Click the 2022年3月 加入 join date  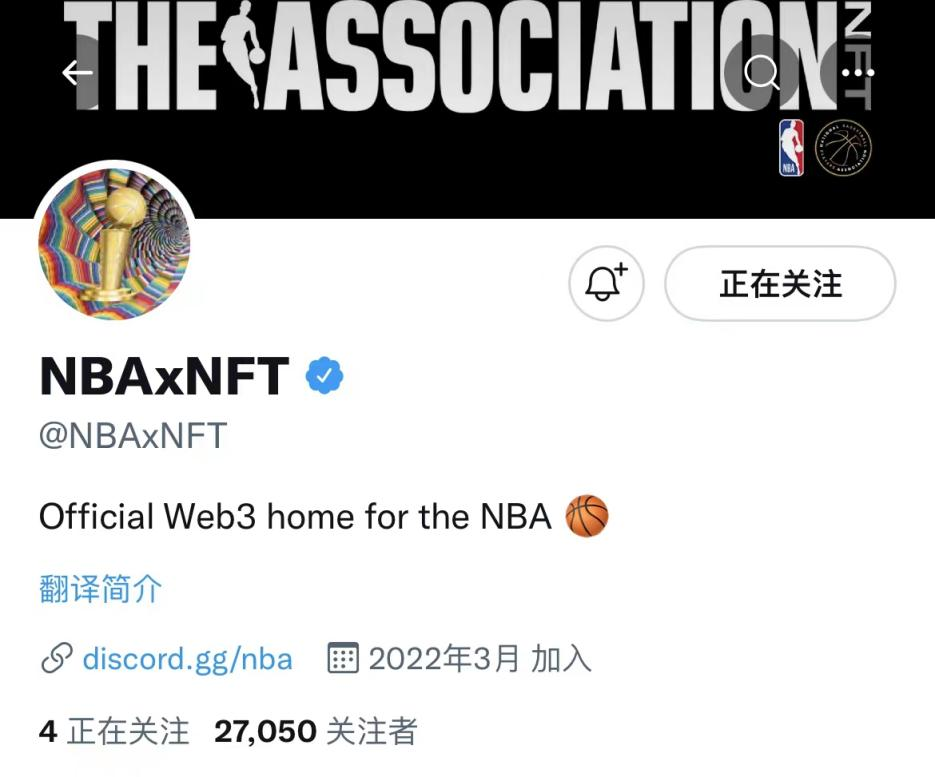tap(479, 659)
